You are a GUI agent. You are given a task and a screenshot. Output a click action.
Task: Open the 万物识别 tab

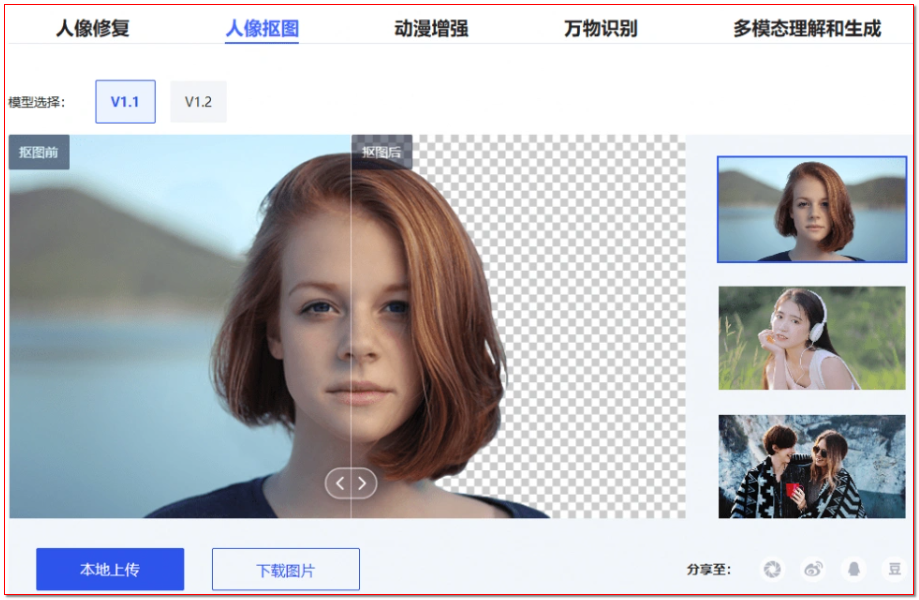pyautogui.click(x=601, y=28)
